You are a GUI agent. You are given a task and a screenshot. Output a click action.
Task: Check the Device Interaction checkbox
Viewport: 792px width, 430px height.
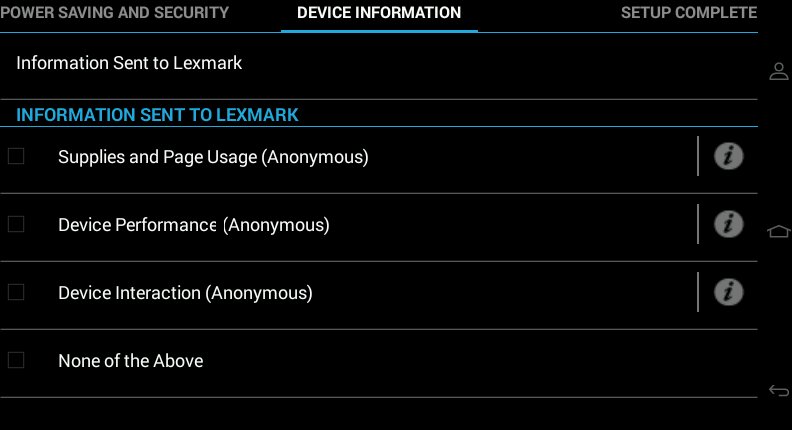[x=16, y=292]
